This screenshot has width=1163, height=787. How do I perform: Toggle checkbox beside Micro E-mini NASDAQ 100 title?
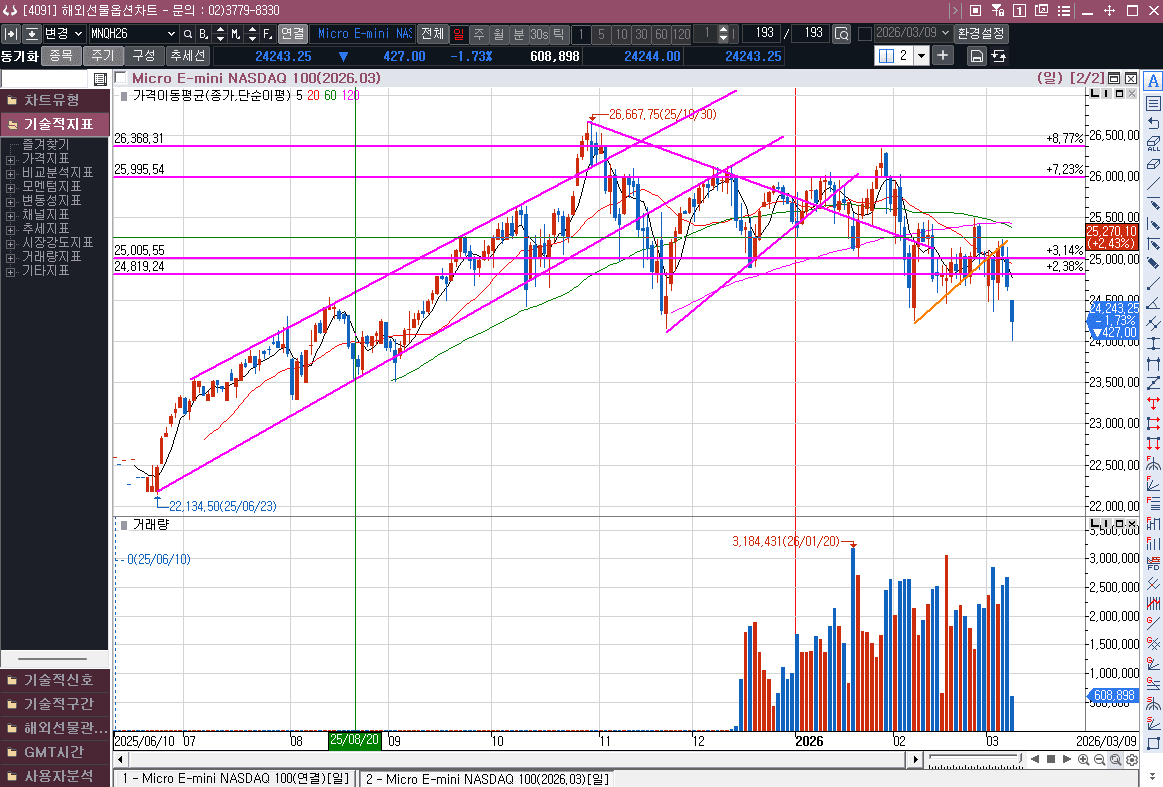pos(121,77)
